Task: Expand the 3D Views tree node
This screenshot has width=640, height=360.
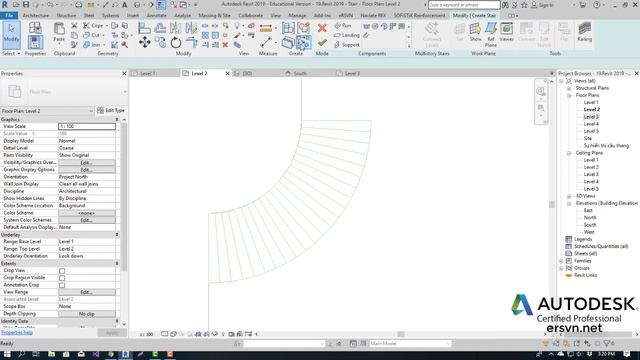Action: [569, 196]
